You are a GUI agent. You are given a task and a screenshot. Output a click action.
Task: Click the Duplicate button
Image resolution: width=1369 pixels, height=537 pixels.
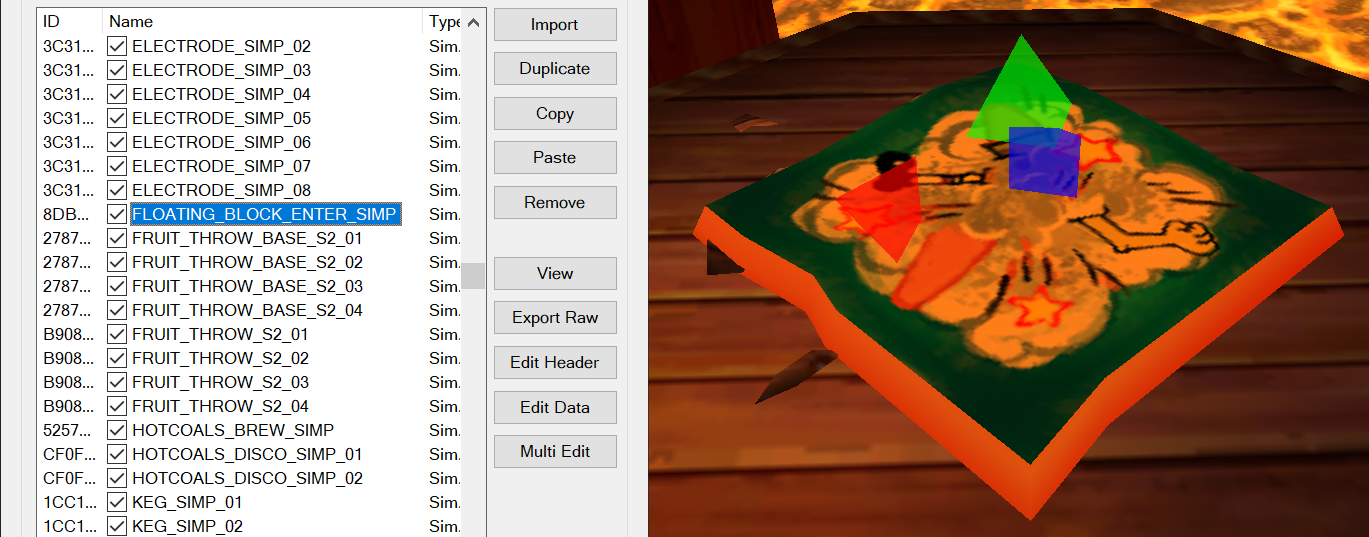coord(555,69)
